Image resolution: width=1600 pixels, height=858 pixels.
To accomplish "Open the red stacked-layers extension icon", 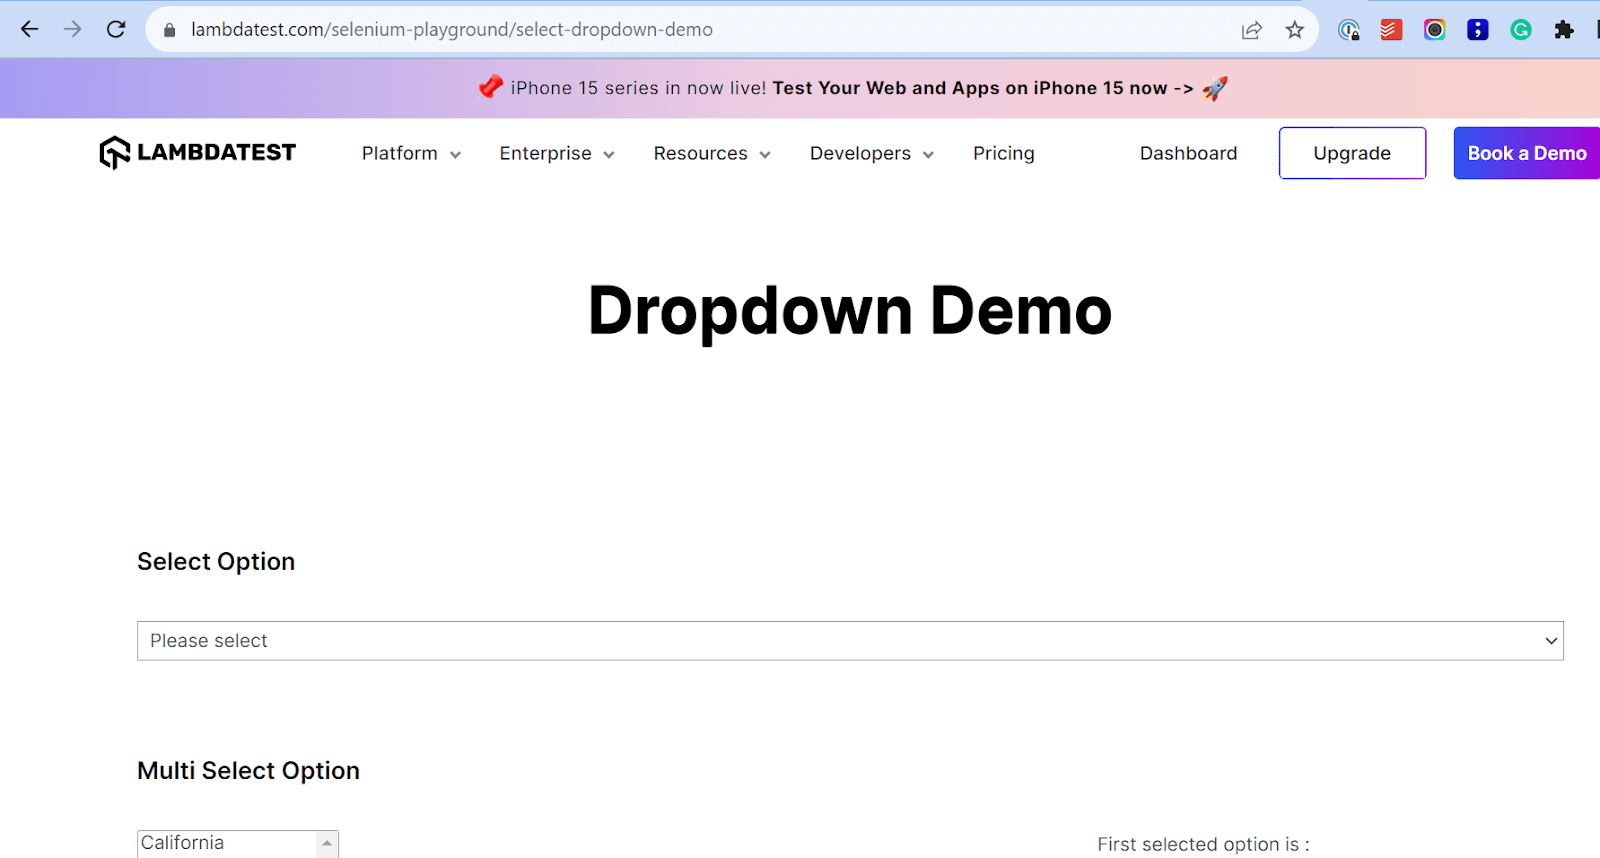I will coord(1391,30).
